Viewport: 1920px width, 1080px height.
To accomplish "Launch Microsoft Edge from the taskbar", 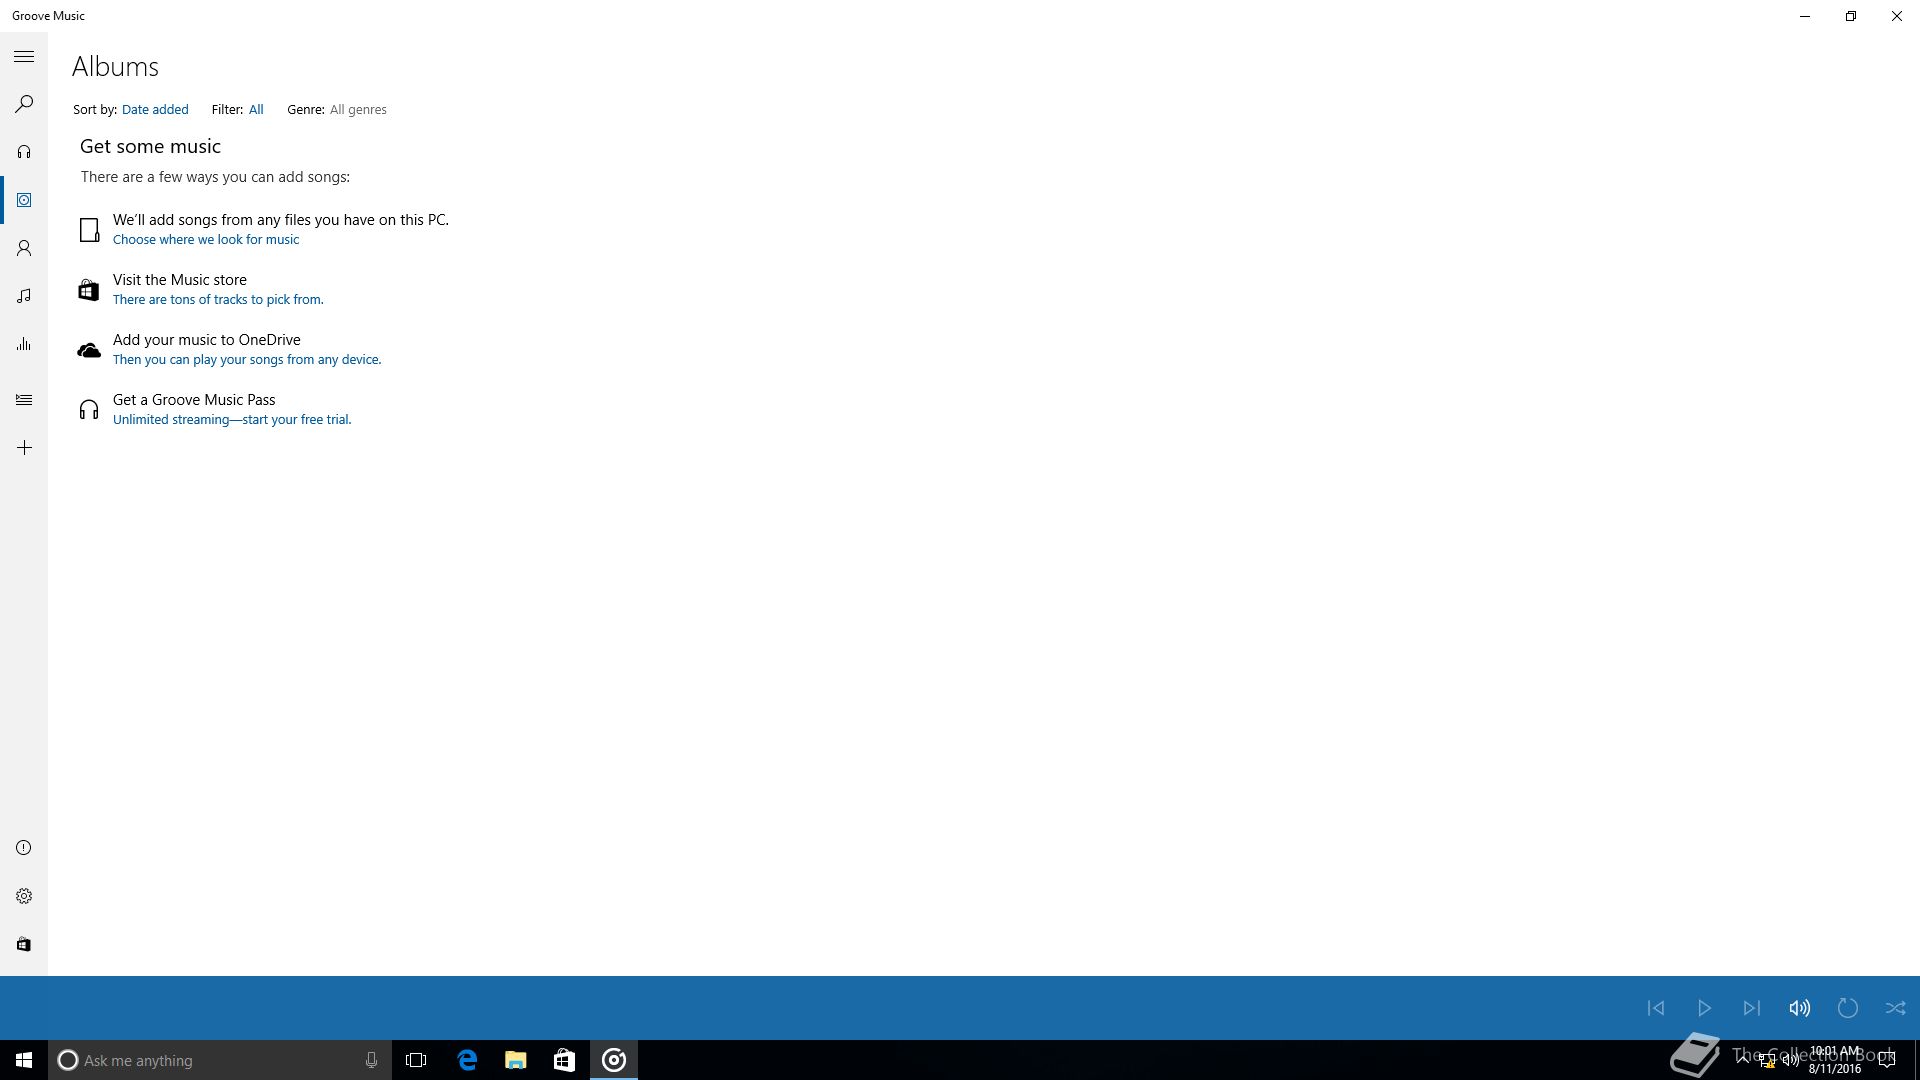I will click(x=467, y=1060).
